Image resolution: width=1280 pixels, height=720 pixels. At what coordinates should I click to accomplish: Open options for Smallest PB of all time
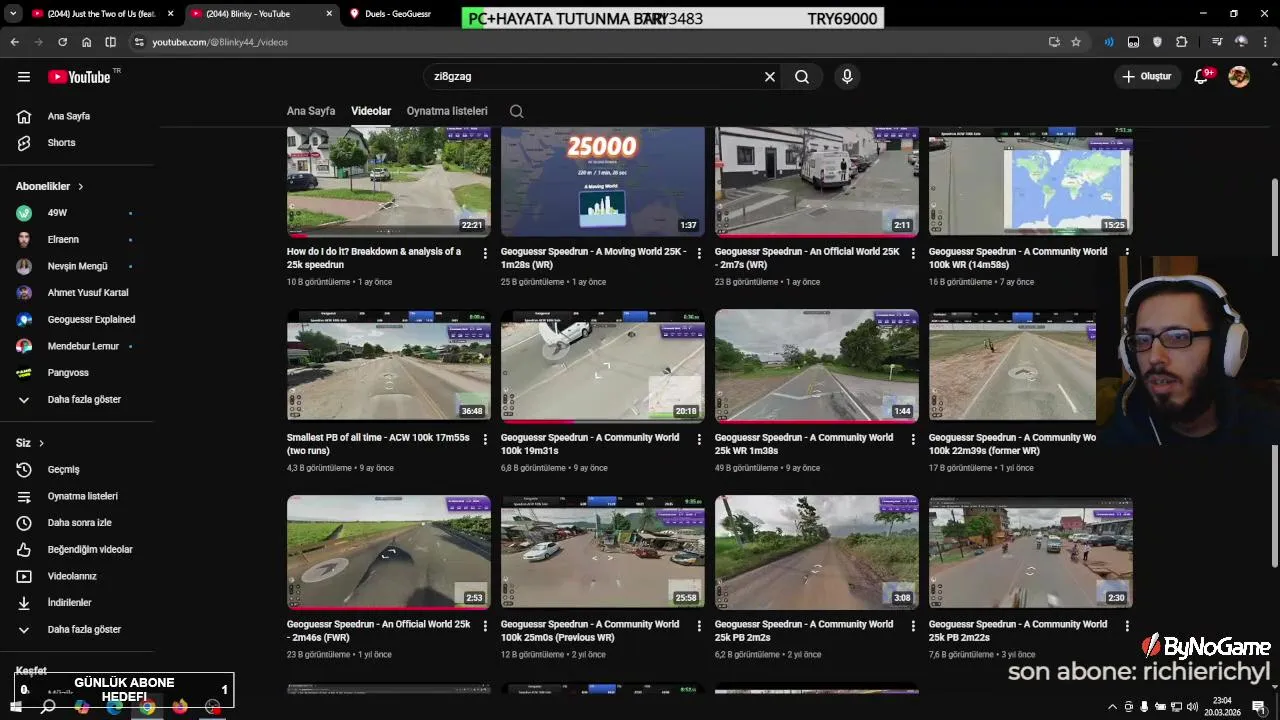pos(485,439)
